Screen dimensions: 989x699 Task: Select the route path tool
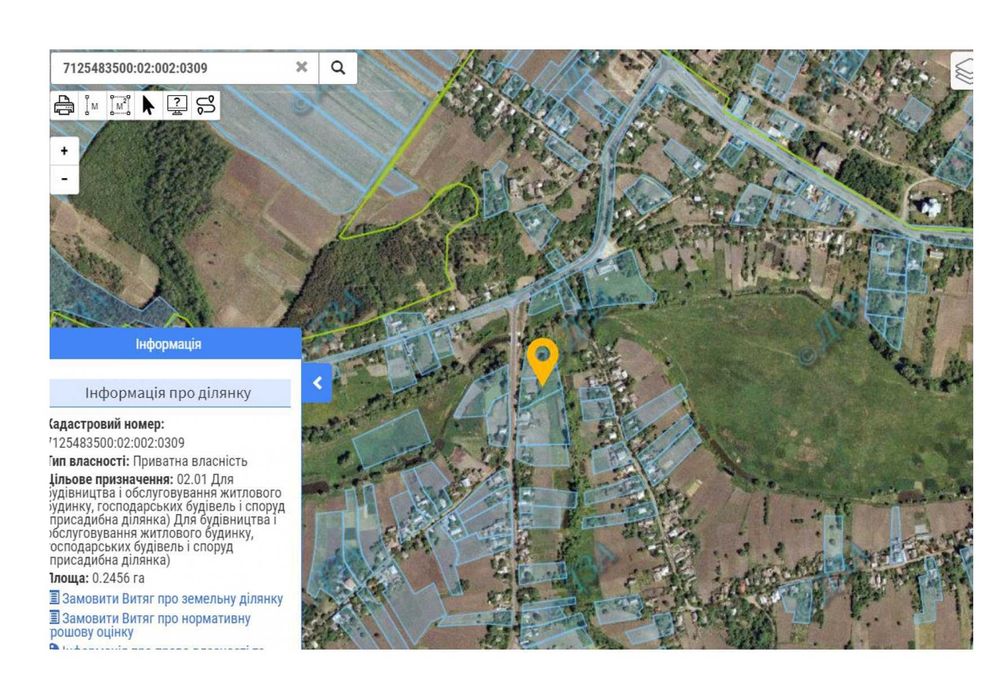(x=206, y=105)
